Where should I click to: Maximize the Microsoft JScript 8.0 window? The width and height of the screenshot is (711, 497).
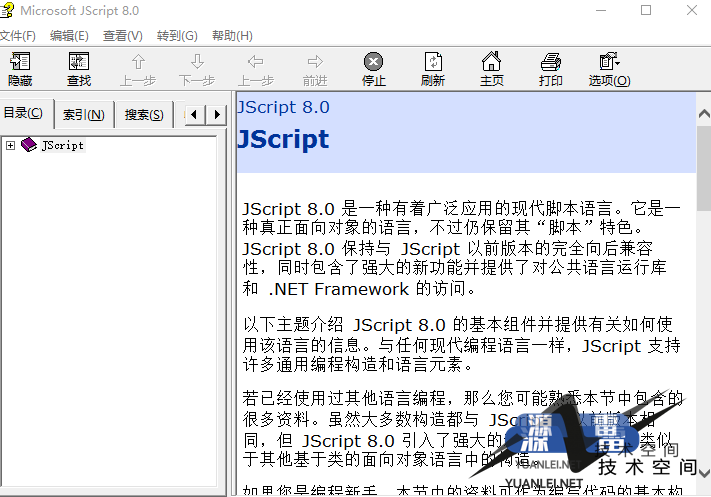pyautogui.click(x=646, y=10)
